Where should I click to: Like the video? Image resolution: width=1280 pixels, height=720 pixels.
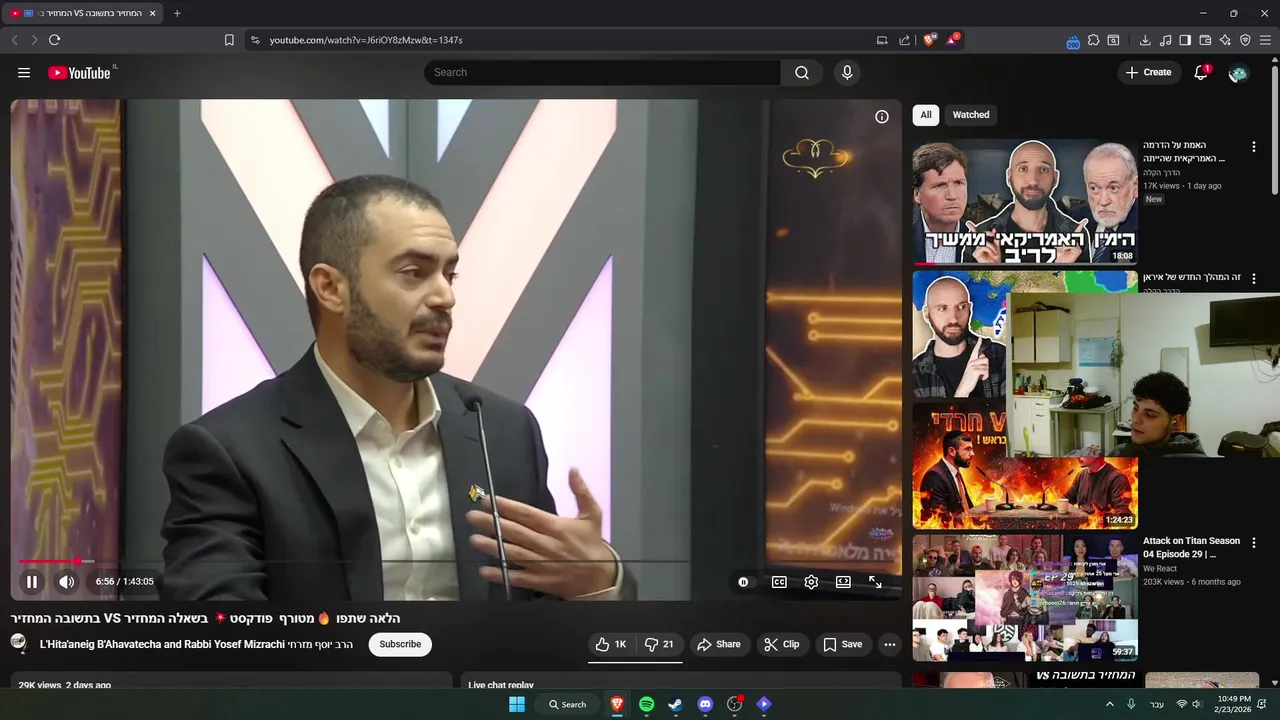[x=610, y=644]
